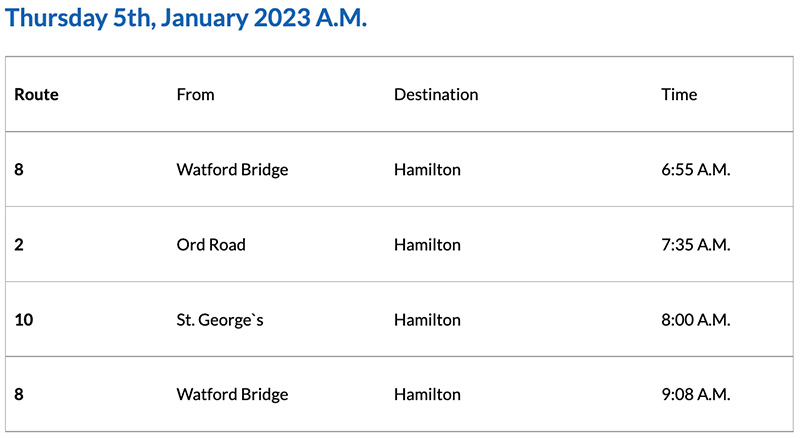The height and width of the screenshot is (438, 800).
Task: Click Hamilton in the Ord Road row
Action: click(x=427, y=245)
